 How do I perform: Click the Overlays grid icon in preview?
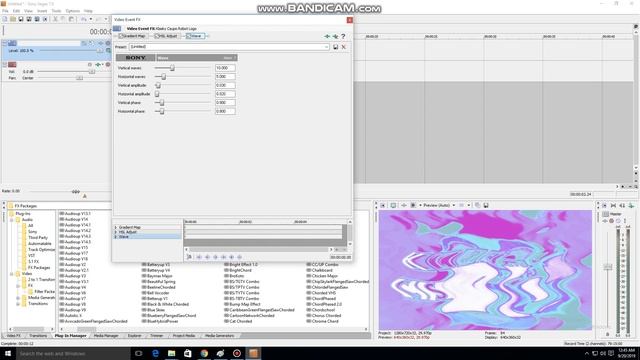tap(462, 205)
